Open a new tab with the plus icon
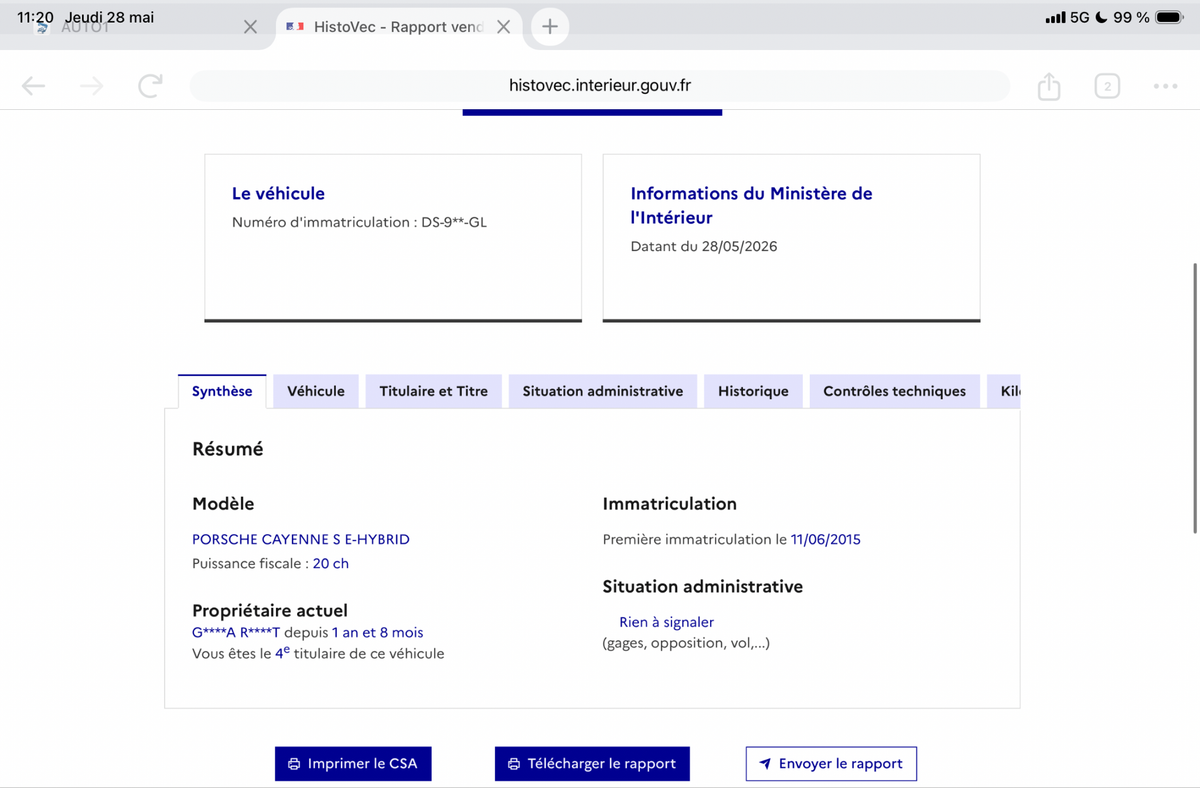The width and height of the screenshot is (1200, 788). click(x=549, y=27)
